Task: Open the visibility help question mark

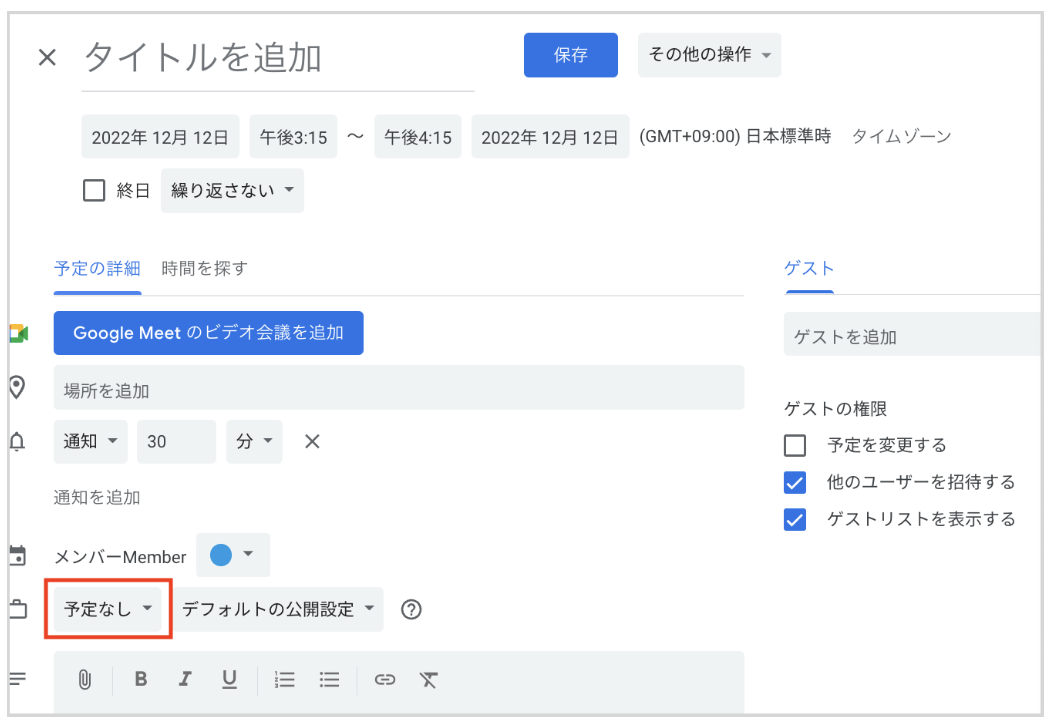Action: [x=410, y=609]
